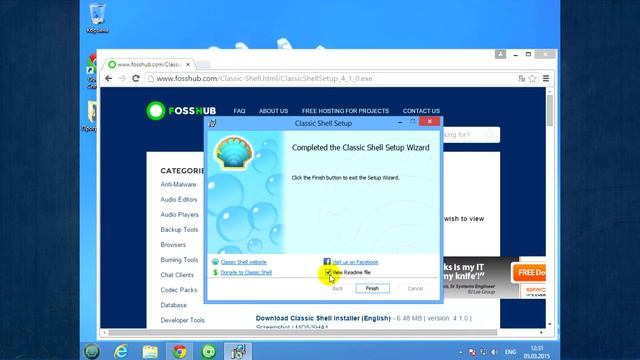Open the Browsers category

tap(173, 245)
